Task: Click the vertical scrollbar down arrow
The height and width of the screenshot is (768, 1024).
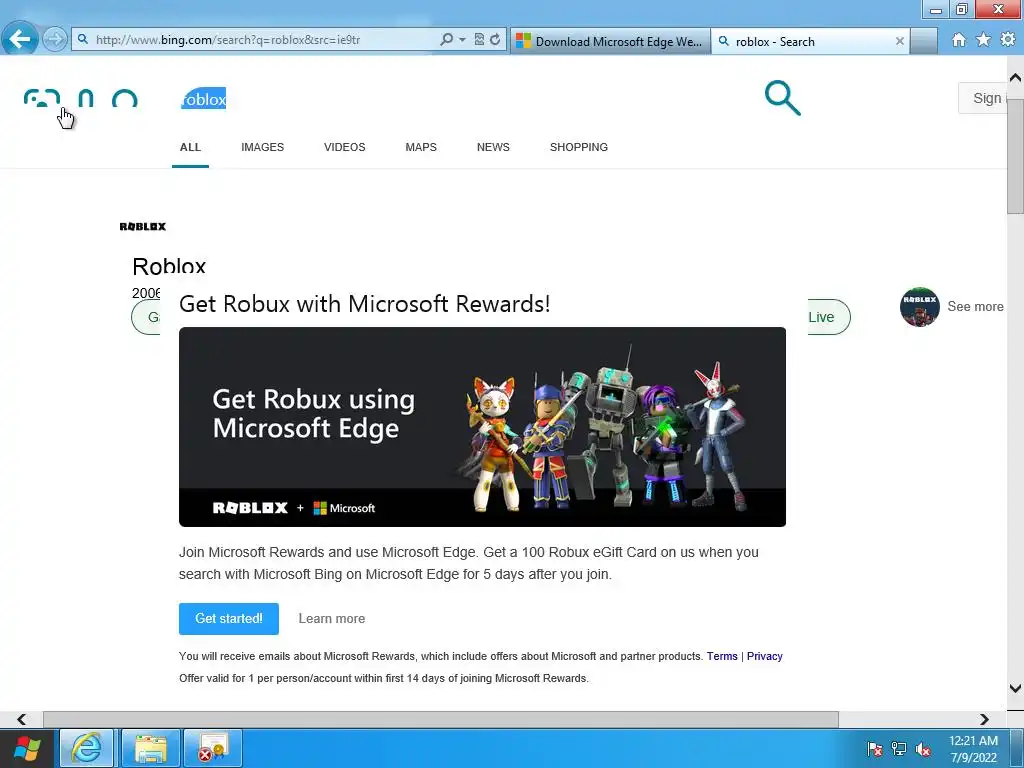Action: [x=1016, y=688]
